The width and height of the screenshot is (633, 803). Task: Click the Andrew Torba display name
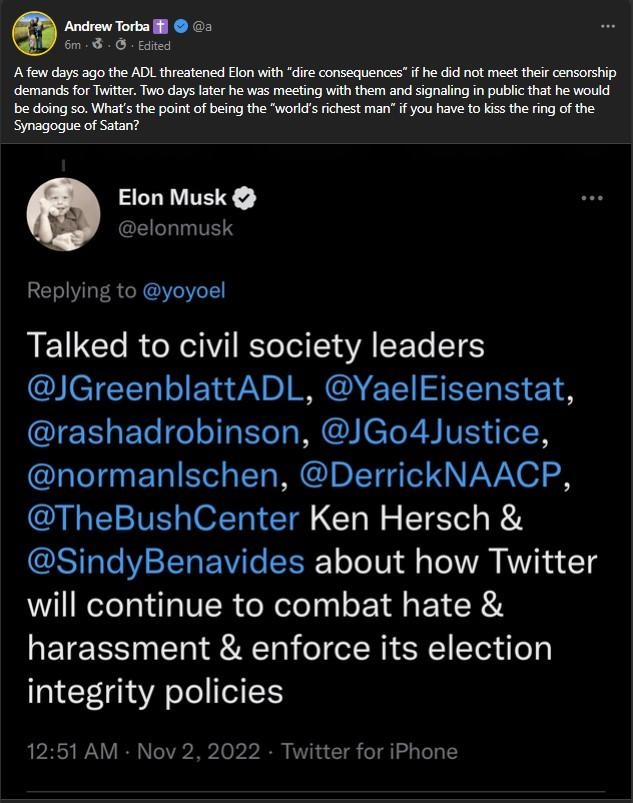point(106,26)
